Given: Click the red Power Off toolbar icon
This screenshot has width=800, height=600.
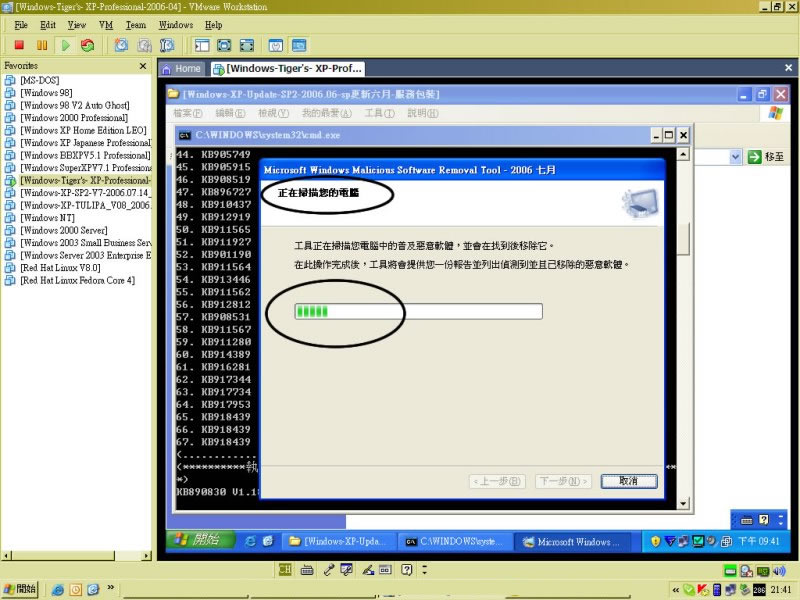Looking at the screenshot, I should click(19, 45).
